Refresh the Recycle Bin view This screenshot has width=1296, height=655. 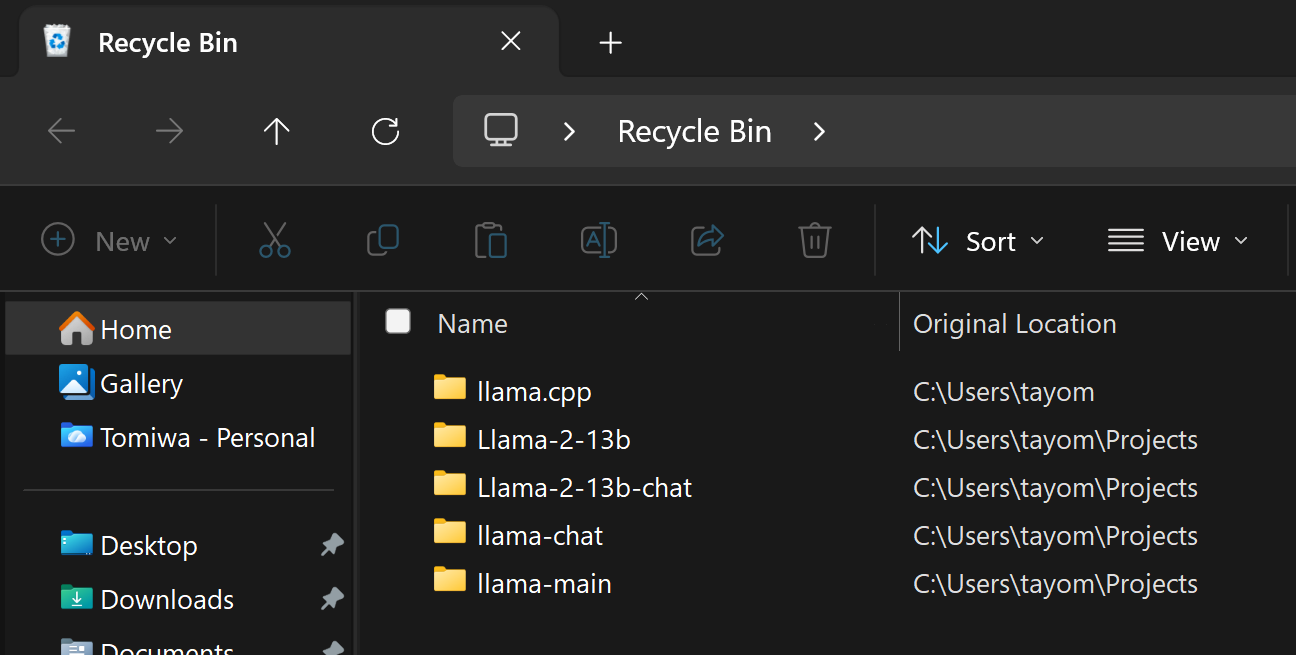tap(385, 131)
